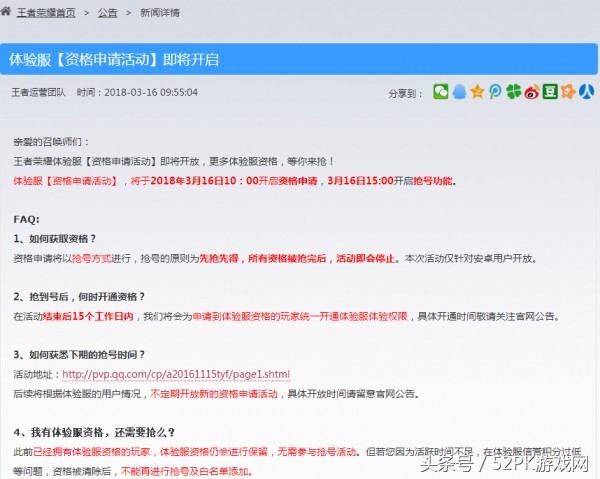The width and height of the screenshot is (600, 479).
Task: Share to WeChat via green chat icon
Action: point(441,92)
